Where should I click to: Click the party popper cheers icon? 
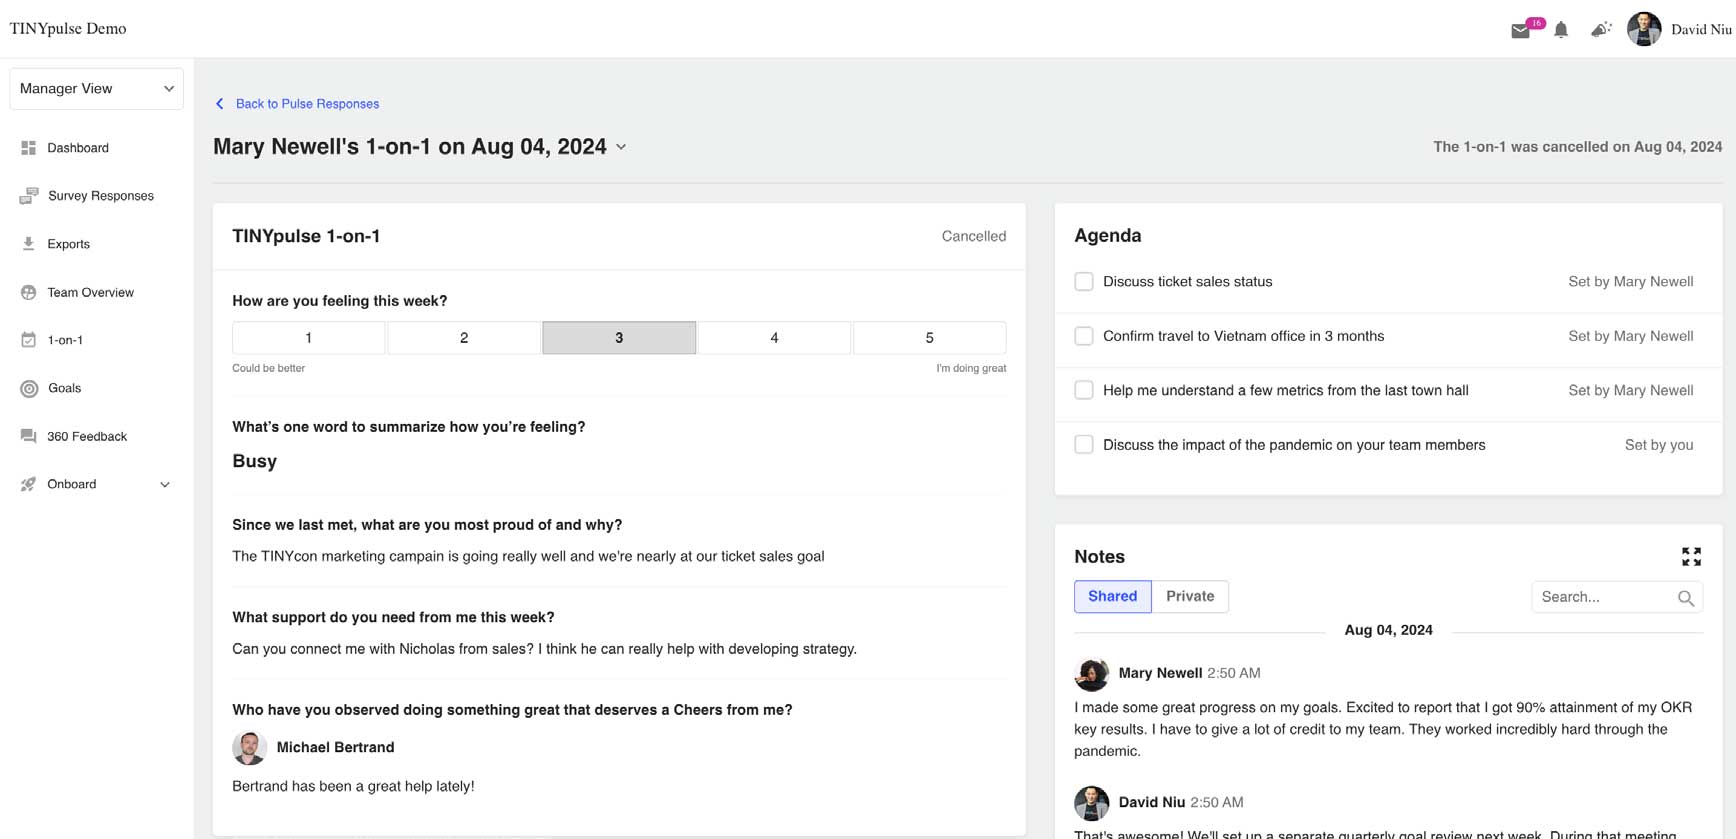1601,30
